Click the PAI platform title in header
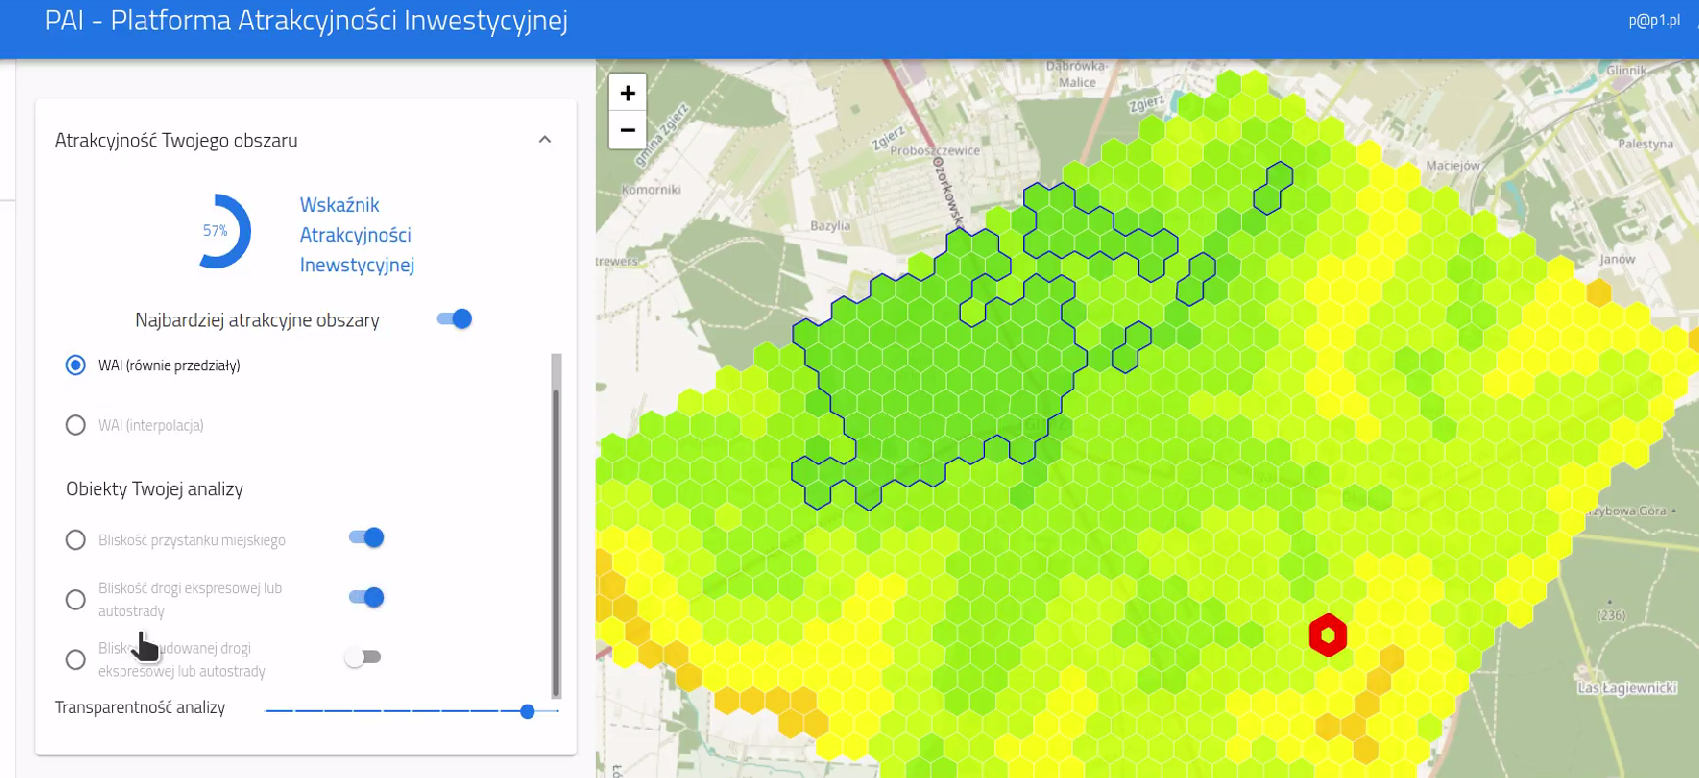 pos(306,20)
